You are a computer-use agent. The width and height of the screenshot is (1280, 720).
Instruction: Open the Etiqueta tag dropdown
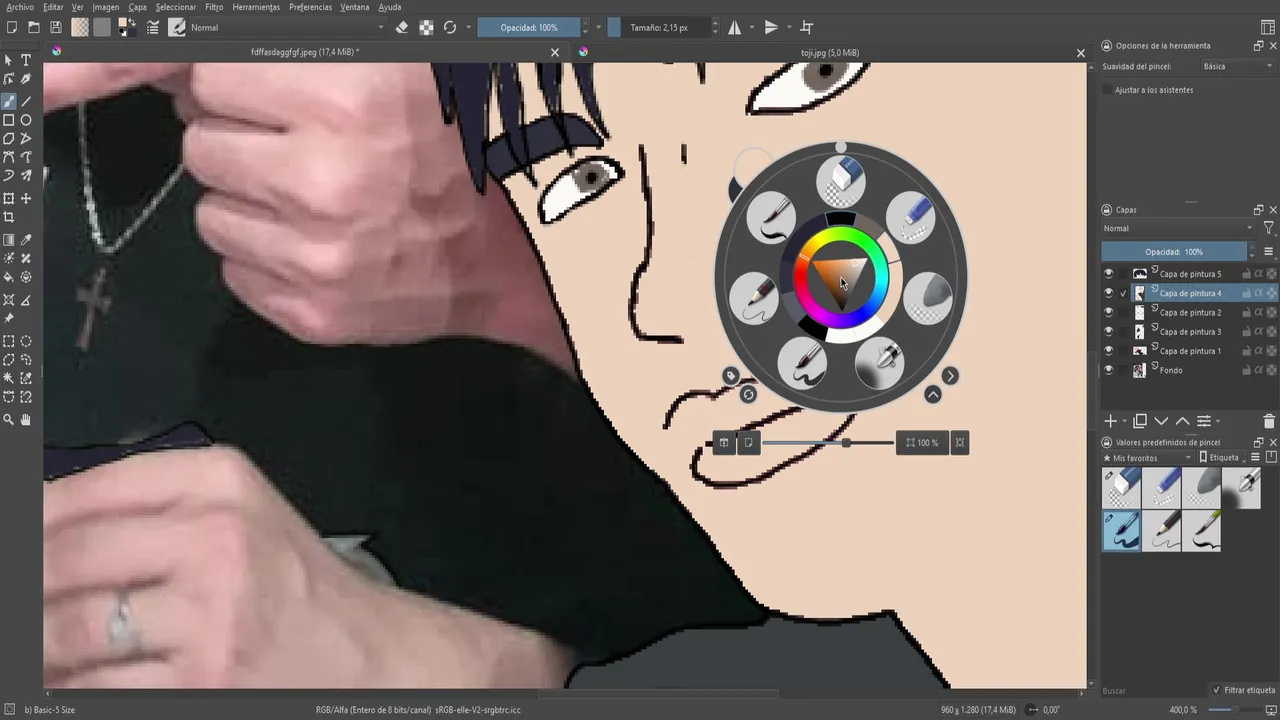[1222, 457]
